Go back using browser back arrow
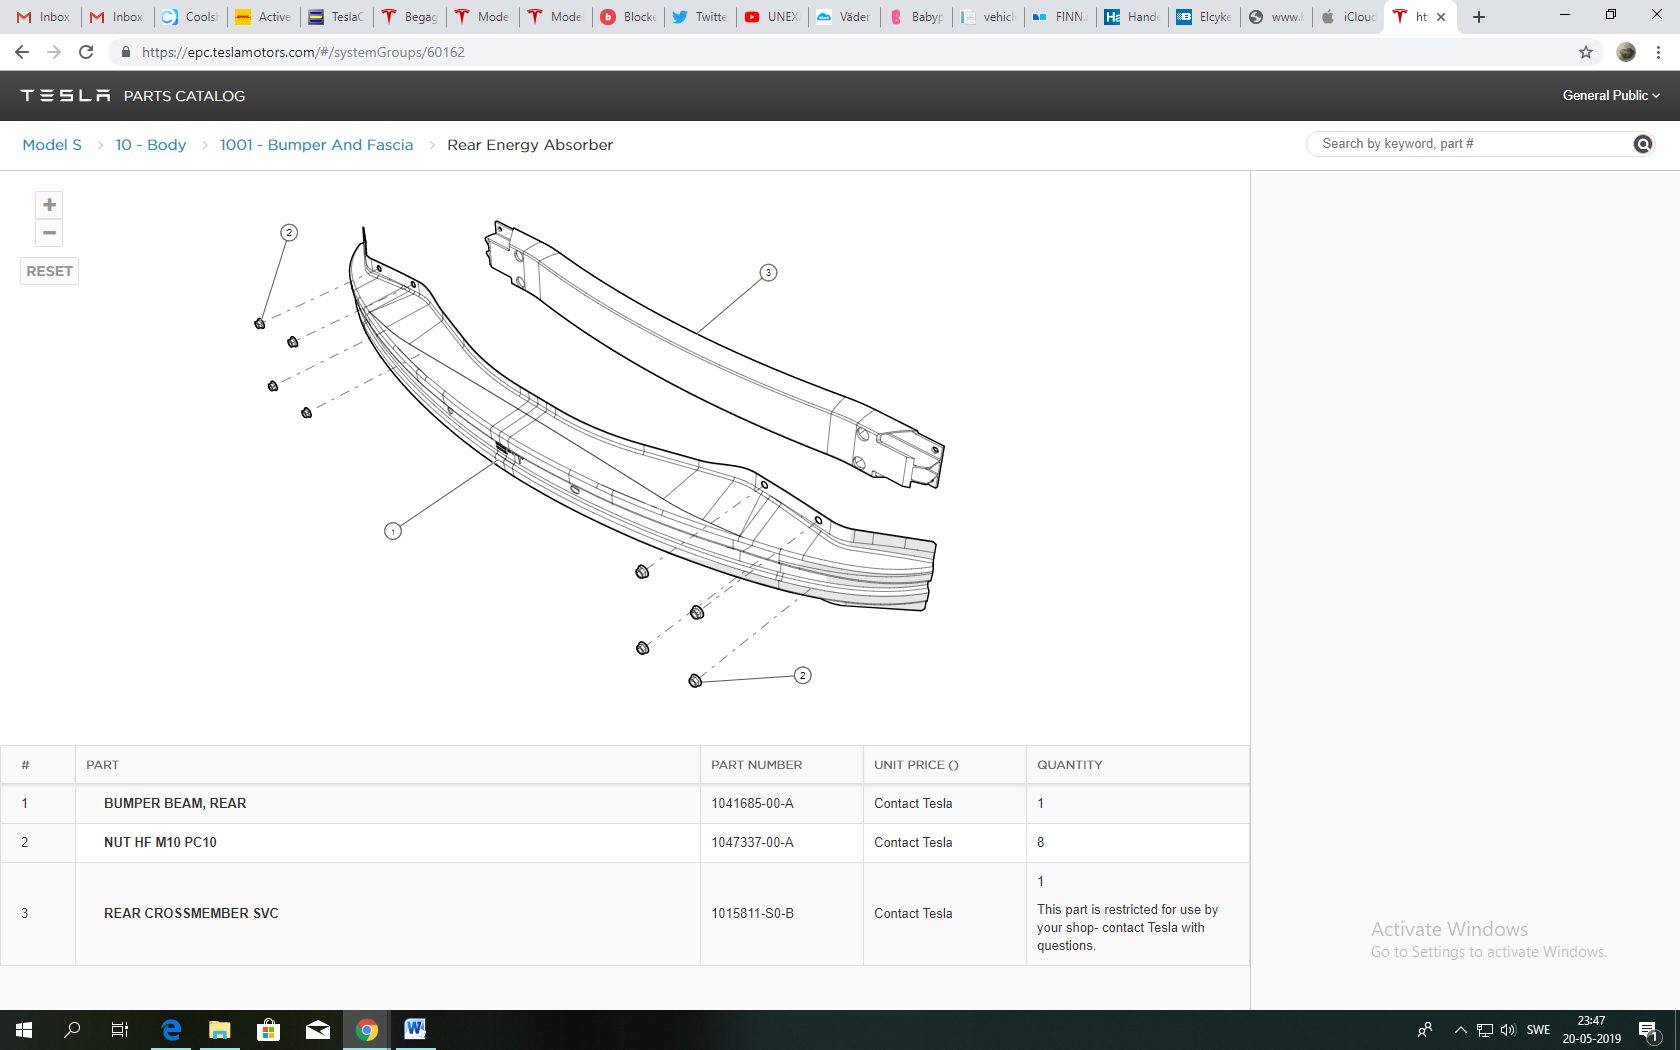The image size is (1680, 1050). 22,52
